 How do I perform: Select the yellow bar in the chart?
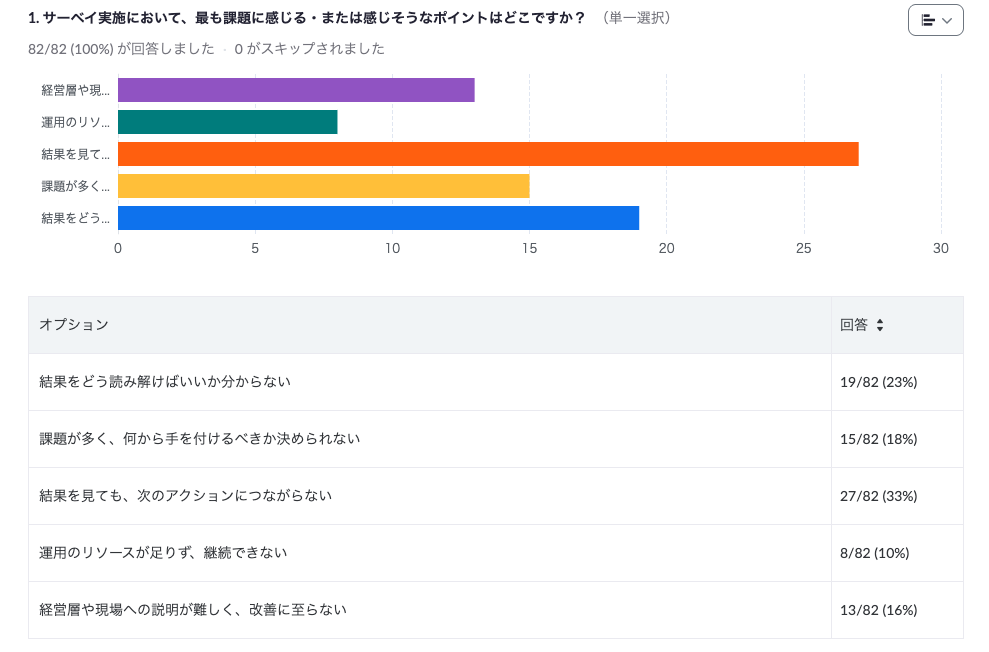[323, 186]
